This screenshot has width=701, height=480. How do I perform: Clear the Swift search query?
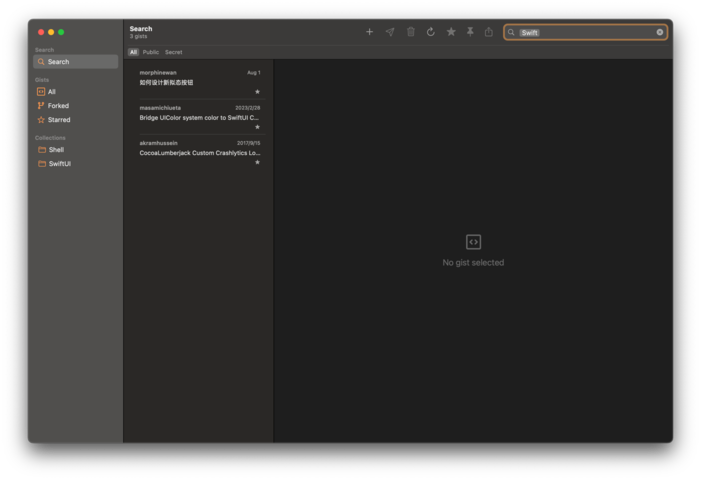(659, 32)
